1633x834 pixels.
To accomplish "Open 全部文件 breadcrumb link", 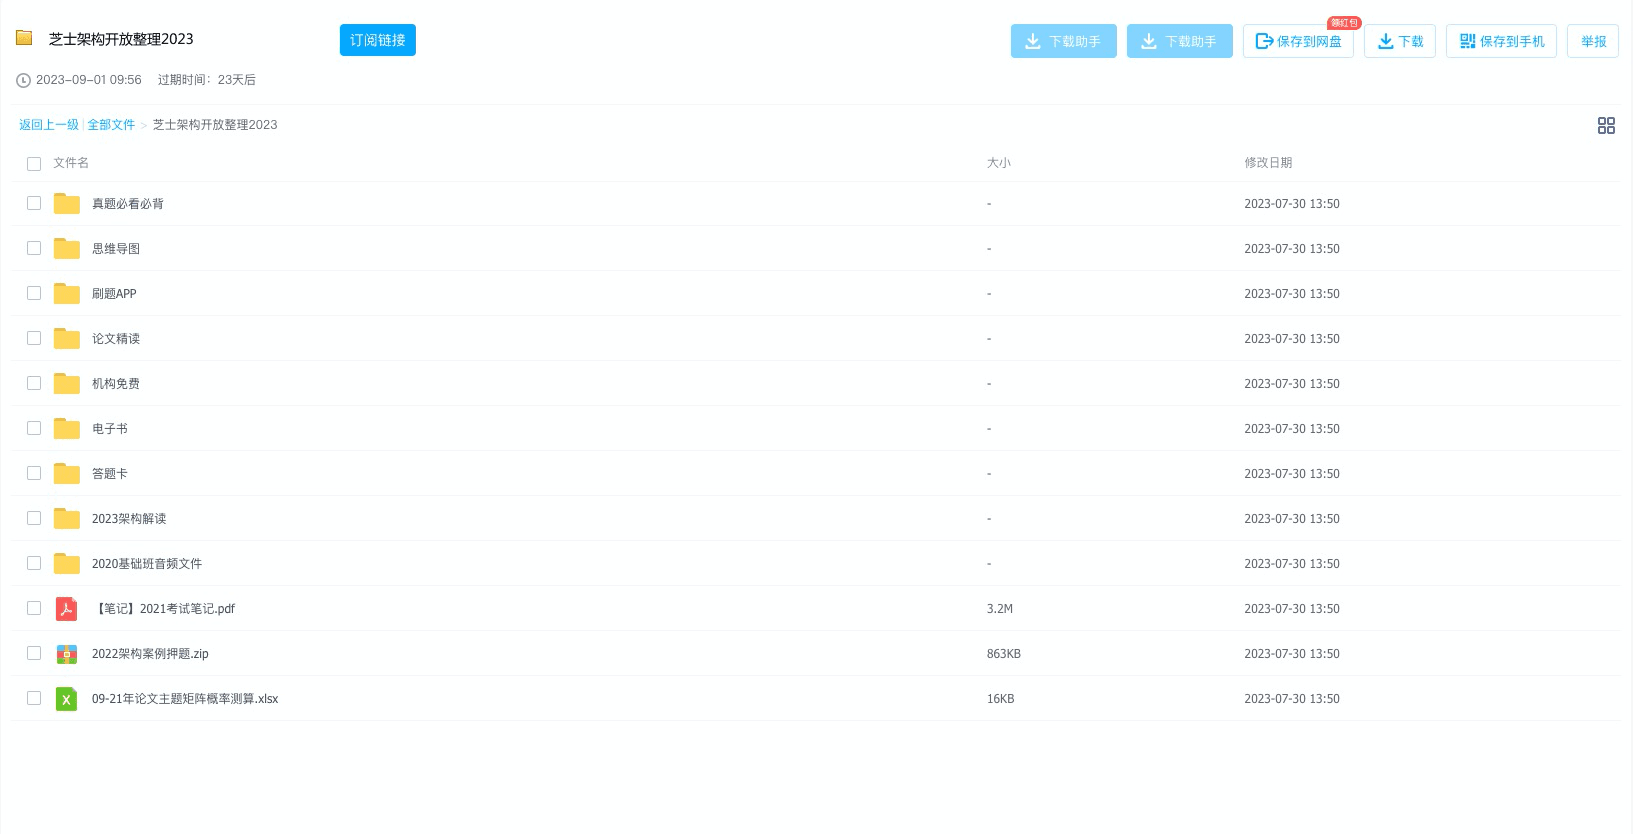I will (111, 125).
